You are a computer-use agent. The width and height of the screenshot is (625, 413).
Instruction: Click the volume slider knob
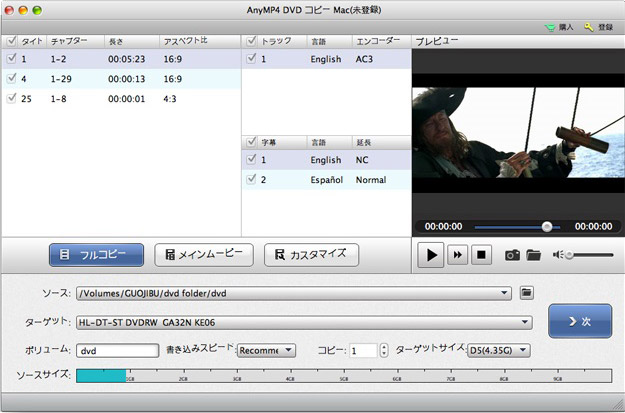pyautogui.click(x=570, y=255)
